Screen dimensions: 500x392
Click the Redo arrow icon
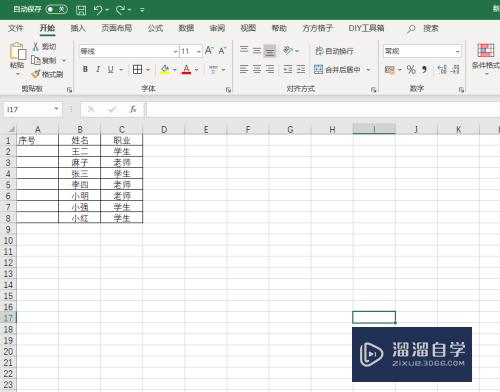[120, 10]
